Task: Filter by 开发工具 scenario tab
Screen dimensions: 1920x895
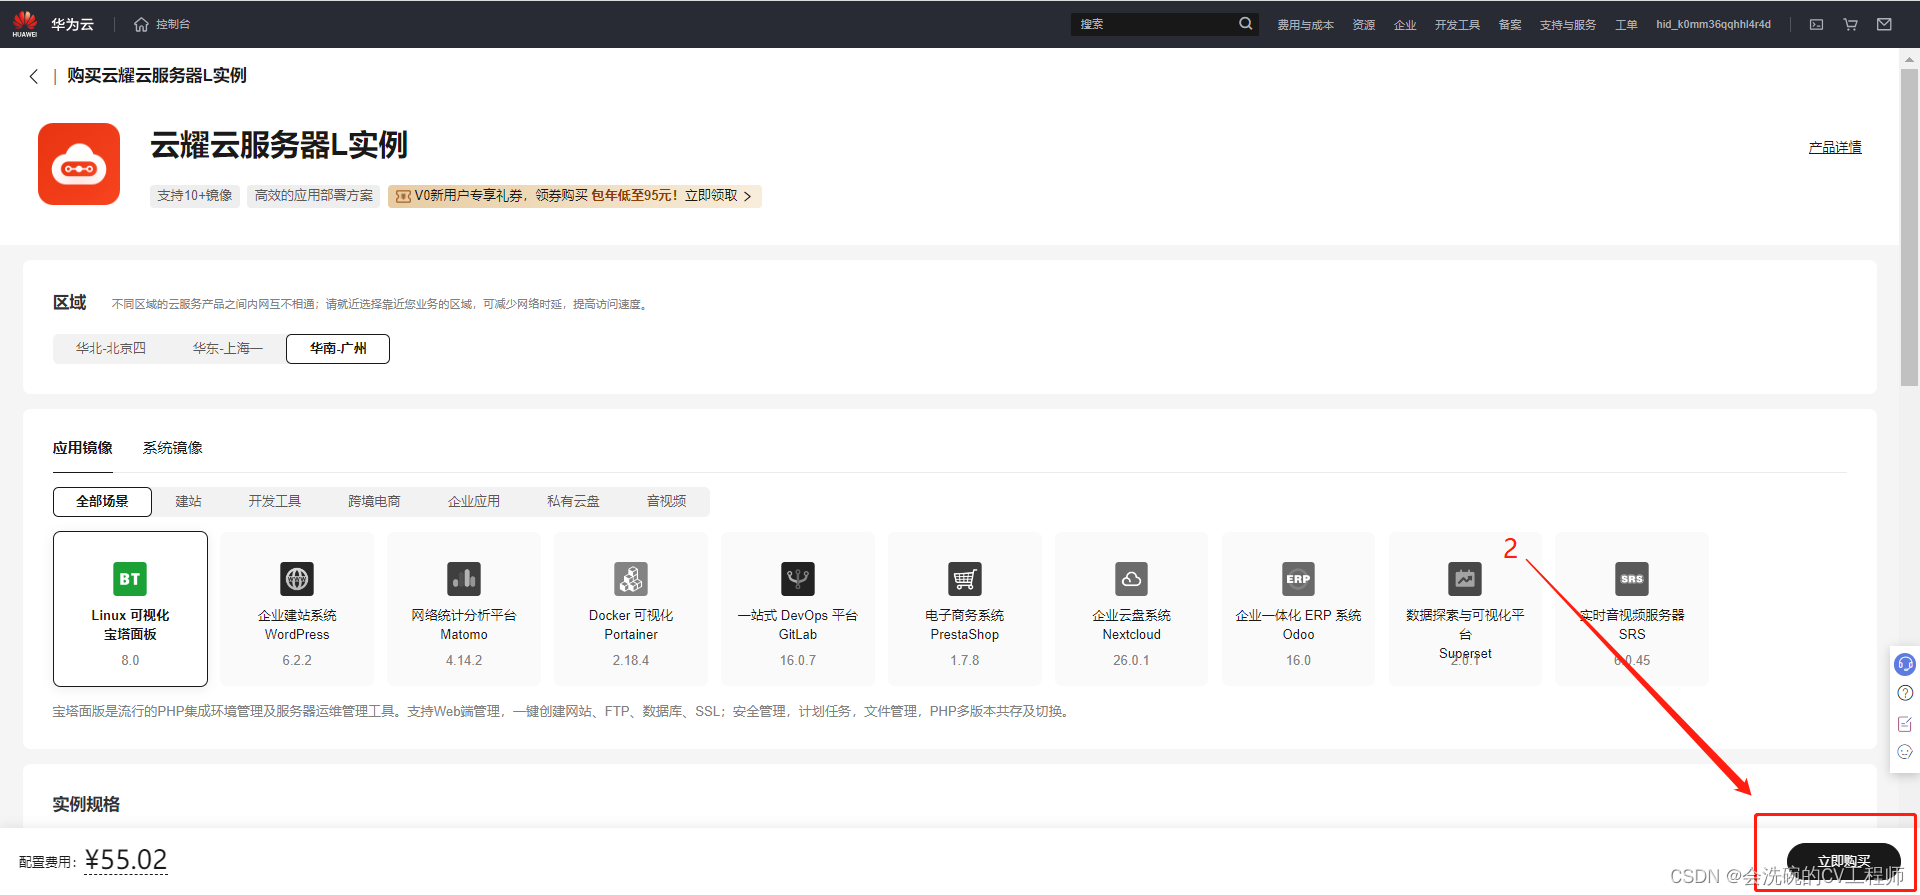Action: [275, 502]
